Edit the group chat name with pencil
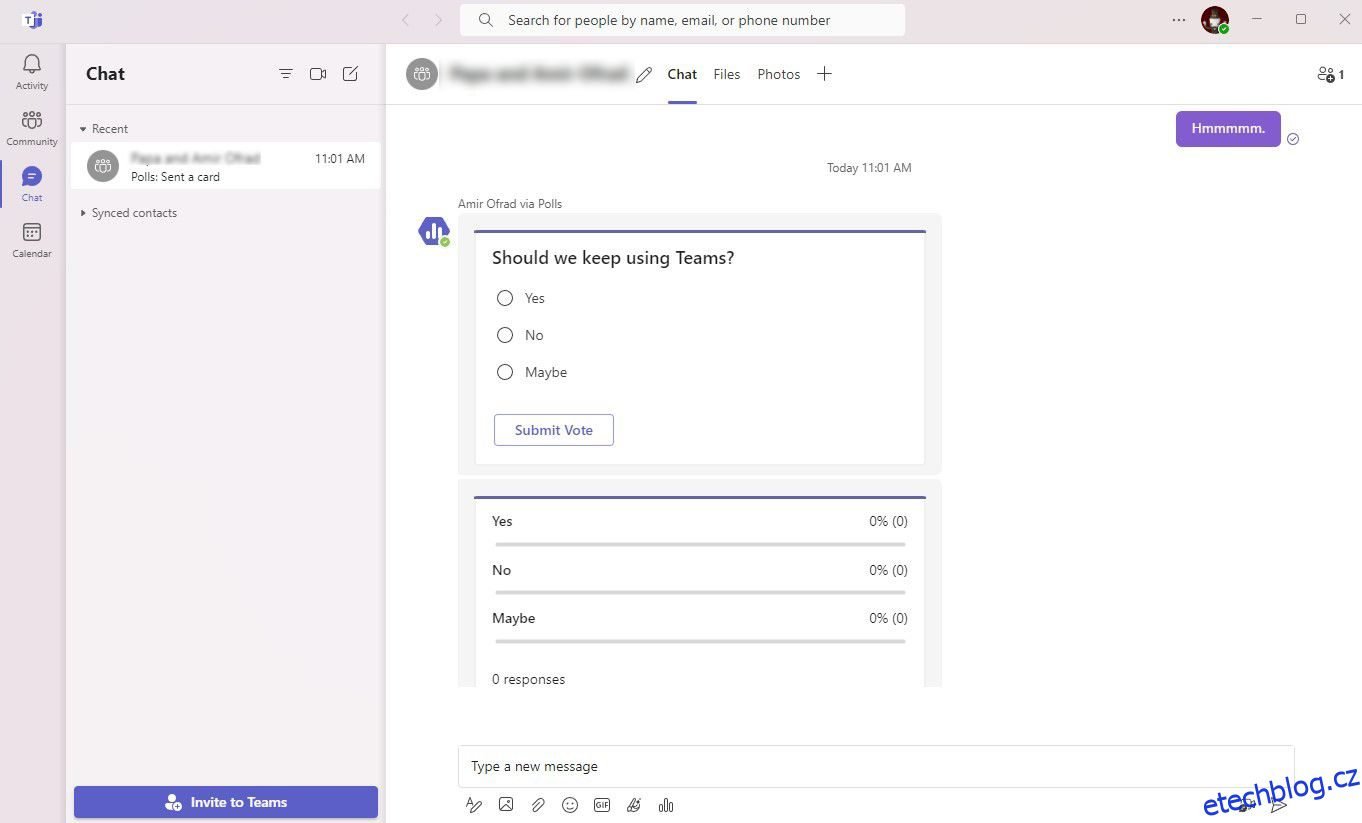Image resolution: width=1362 pixels, height=823 pixels. (x=644, y=75)
